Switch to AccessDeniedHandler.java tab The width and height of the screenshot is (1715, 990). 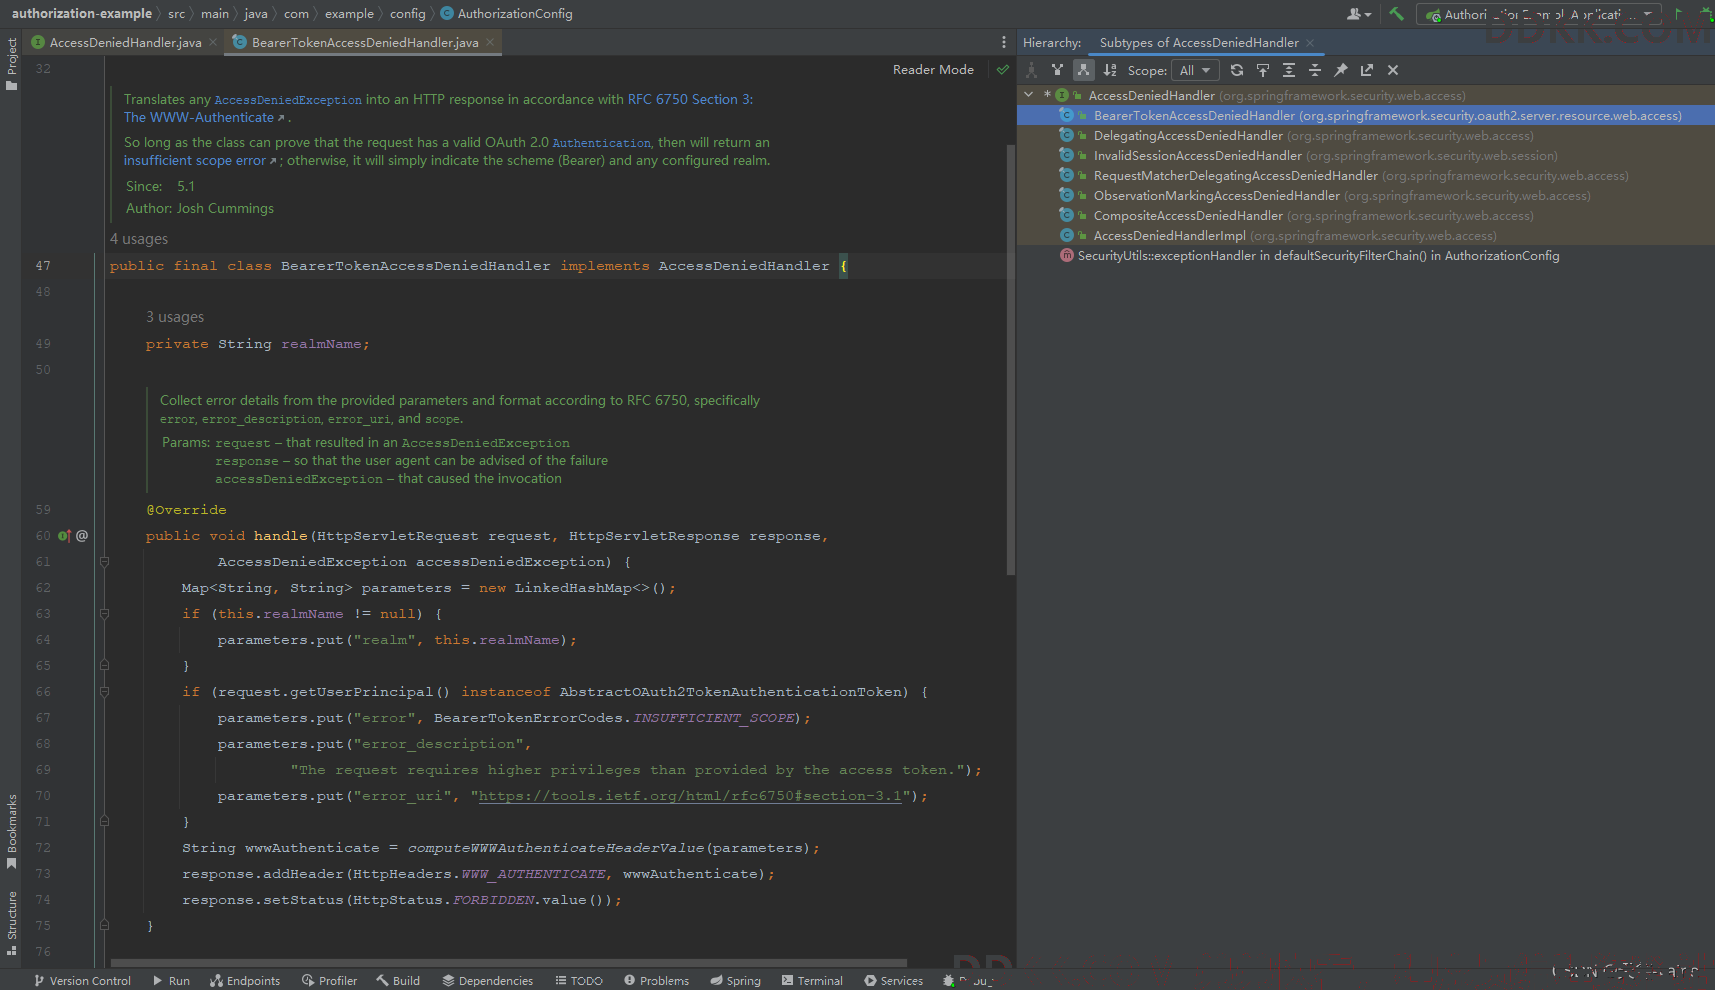point(125,42)
